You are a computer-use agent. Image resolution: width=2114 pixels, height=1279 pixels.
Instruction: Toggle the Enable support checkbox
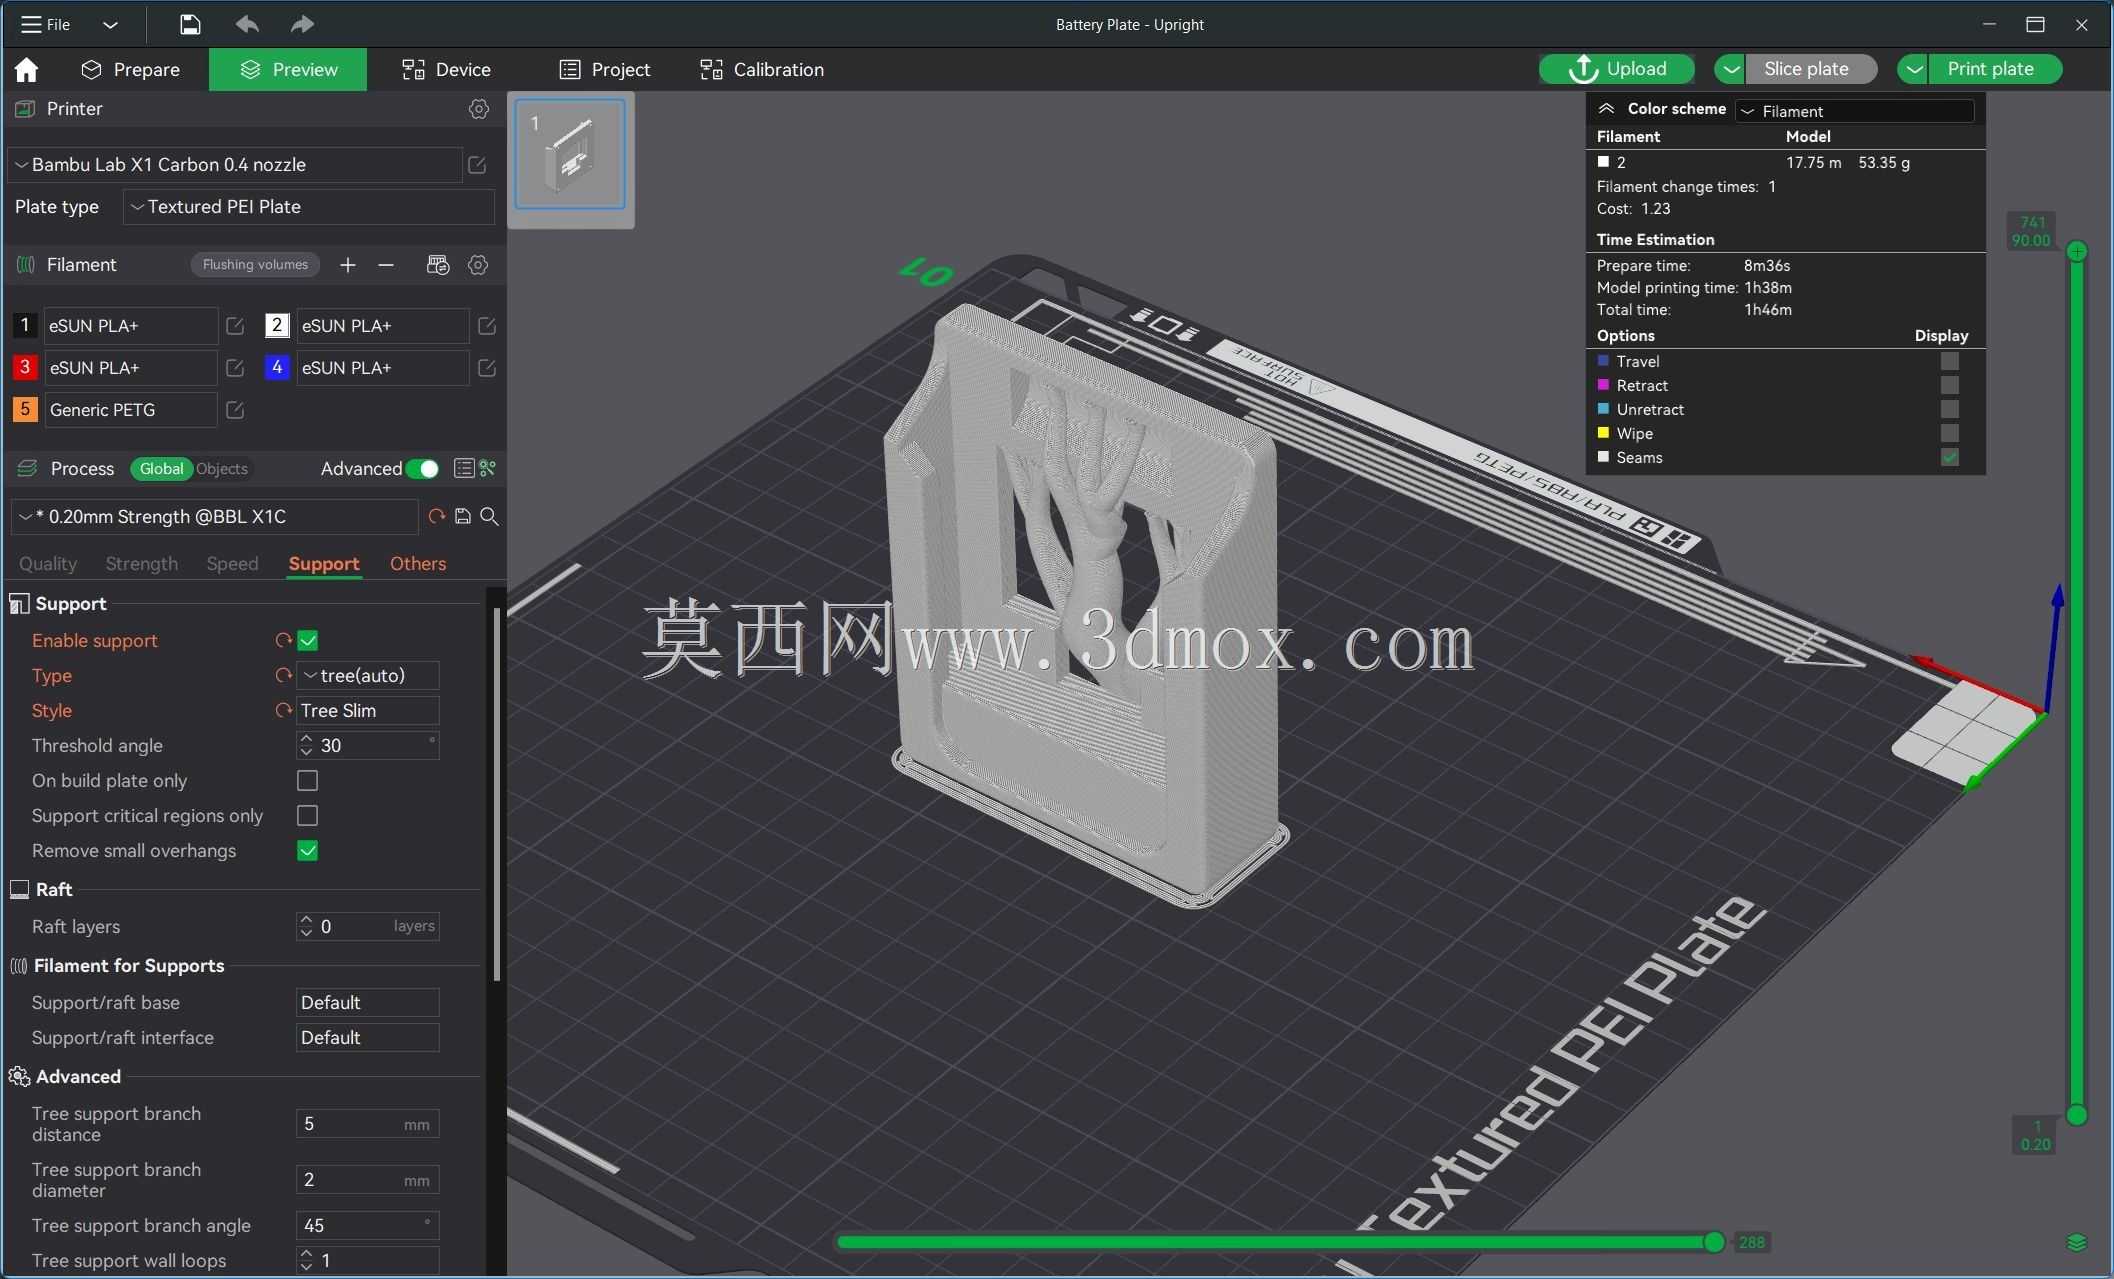click(x=308, y=641)
